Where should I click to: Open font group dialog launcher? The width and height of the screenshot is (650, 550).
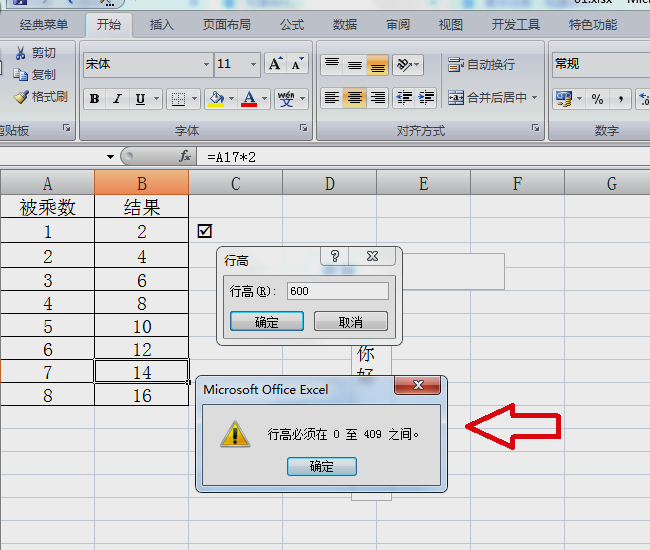(304, 128)
